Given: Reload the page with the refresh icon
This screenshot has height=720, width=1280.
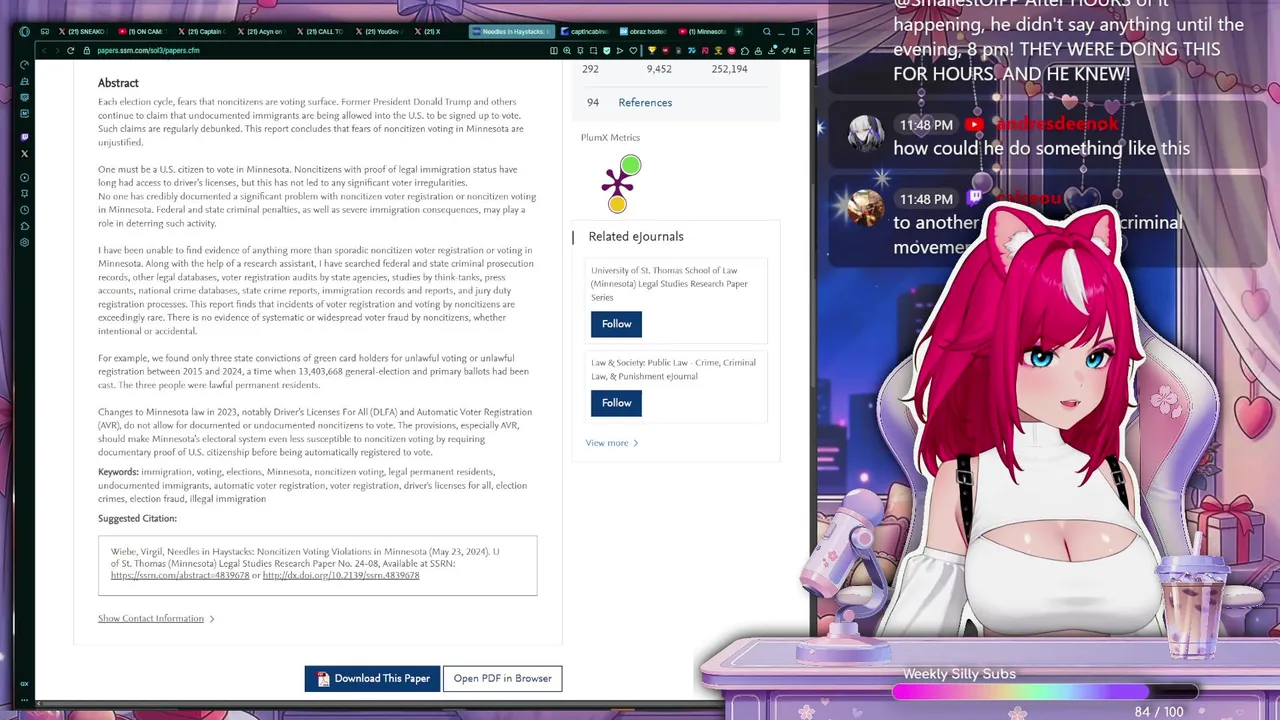Looking at the screenshot, I should [x=70, y=50].
